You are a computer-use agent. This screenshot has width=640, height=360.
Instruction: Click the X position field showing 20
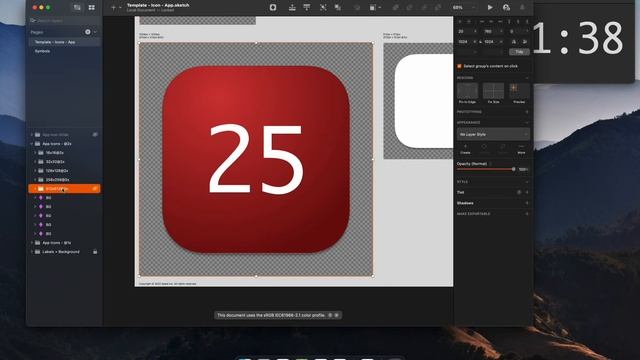click(467, 31)
